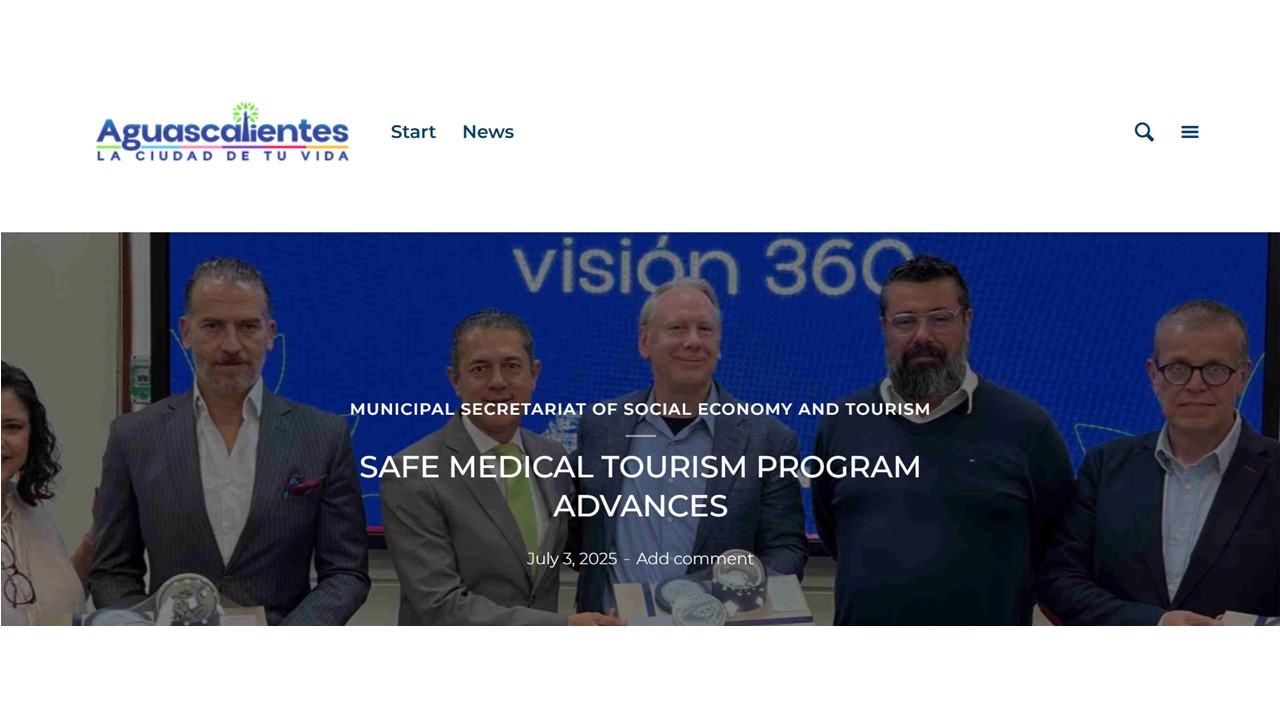Viewport: 1280px width, 720px height.
Task: Click the green tree emblem above the logo
Action: pos(245,113)
